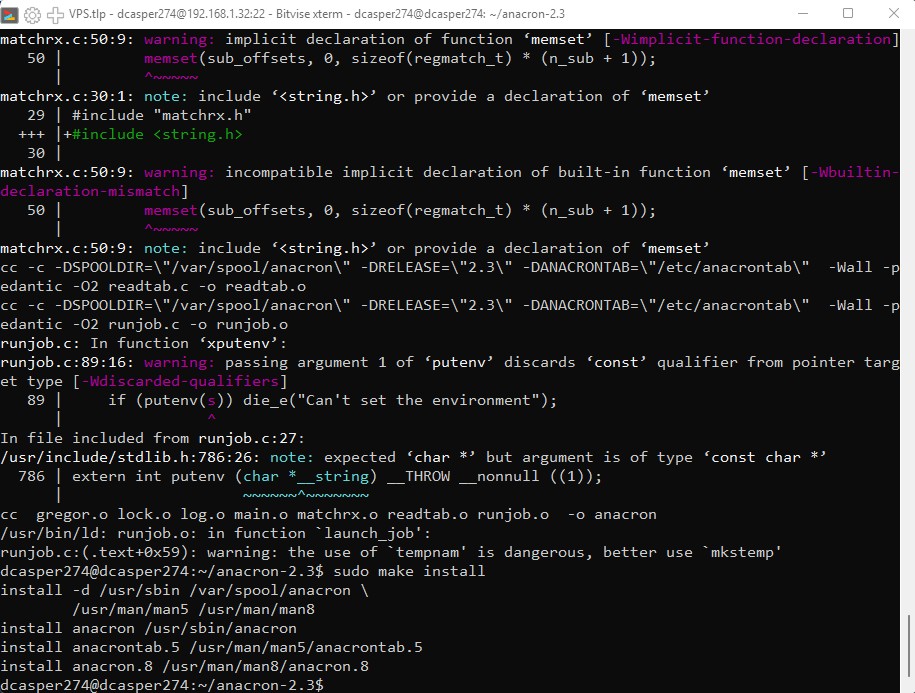Close the Bitvise xterm window
Screen dimensions: 915x693
[893, 14]
